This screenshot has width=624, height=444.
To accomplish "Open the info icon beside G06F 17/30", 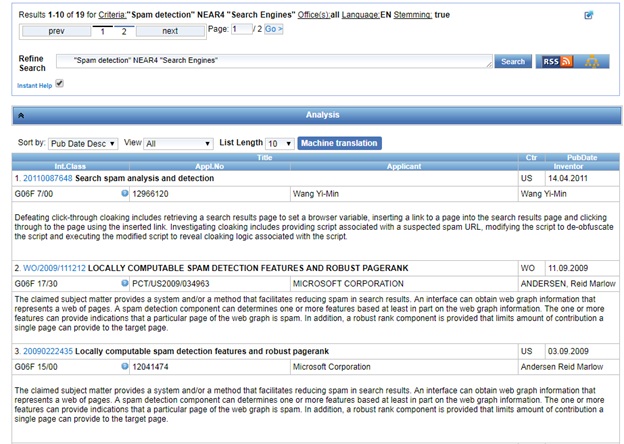I will tap(125, 283).
